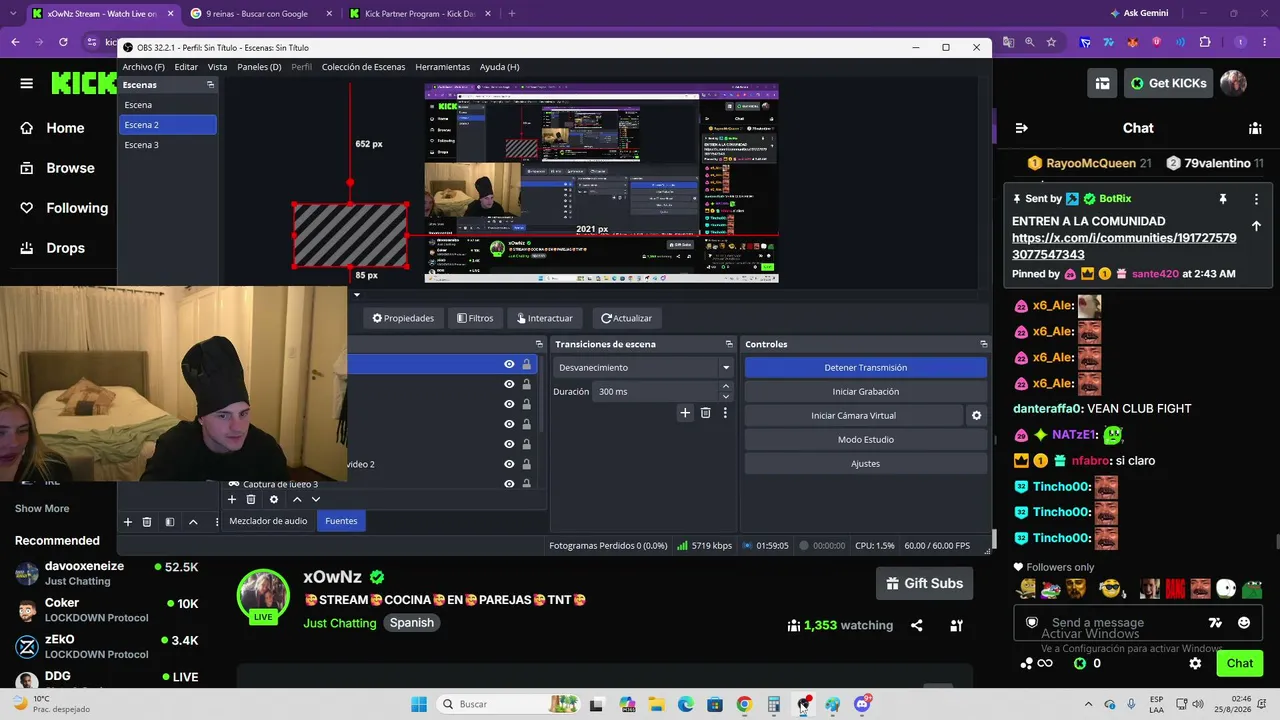The height and width of the screenshot is (720, 1280).
Task: Select Escena 3 in the scenes list
Action: click(x=168, y=145)
